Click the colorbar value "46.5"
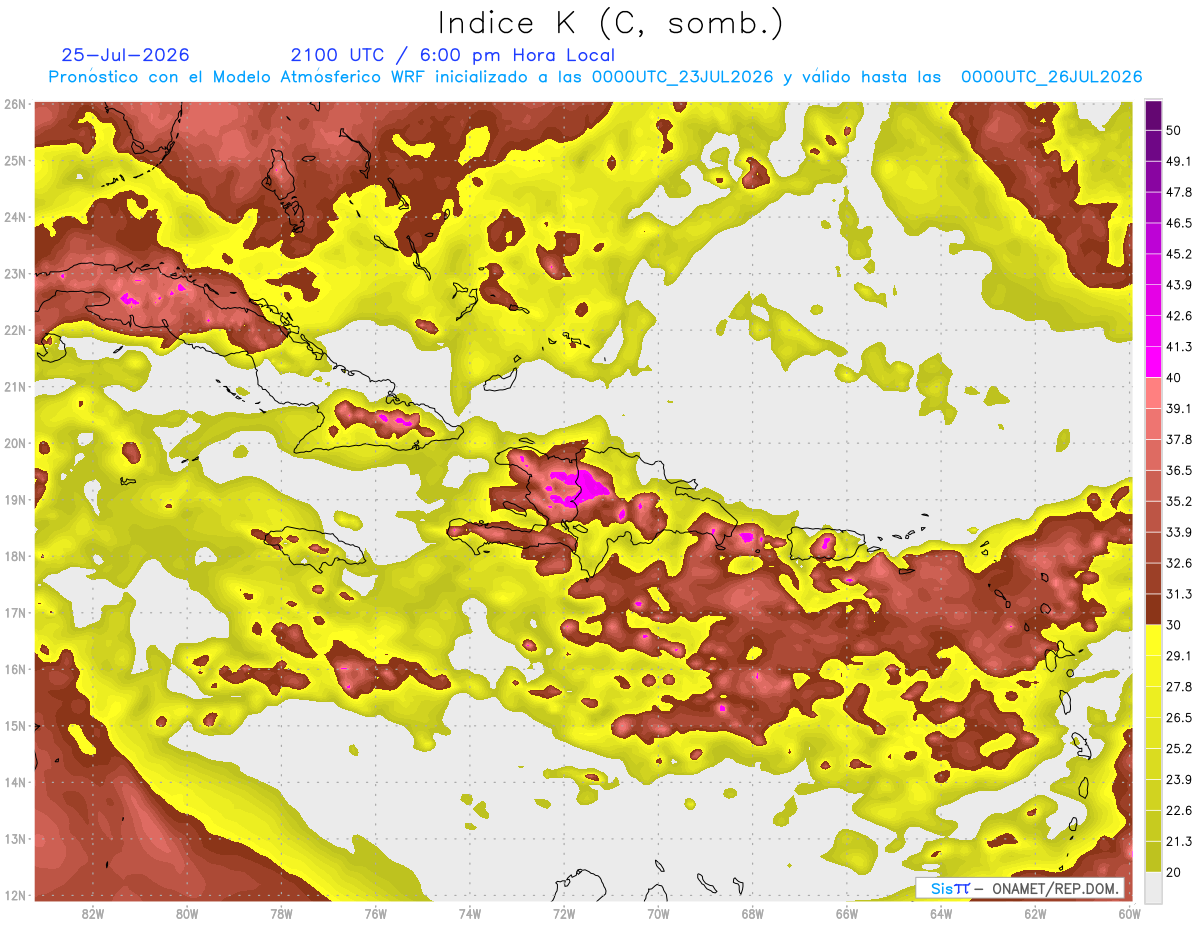Screen dimensions: 1200x927 click(1179, 223)
